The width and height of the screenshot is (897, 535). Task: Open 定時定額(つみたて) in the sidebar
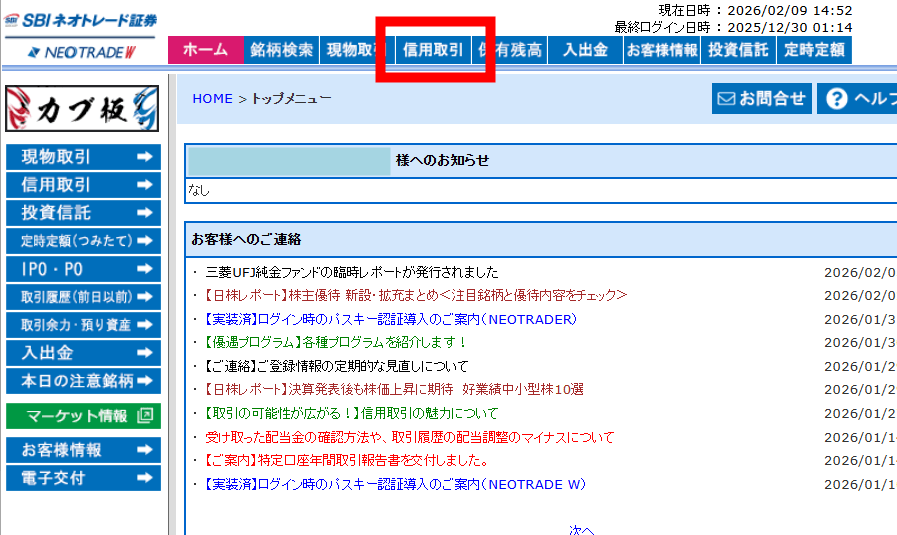(x=83, y=241)
